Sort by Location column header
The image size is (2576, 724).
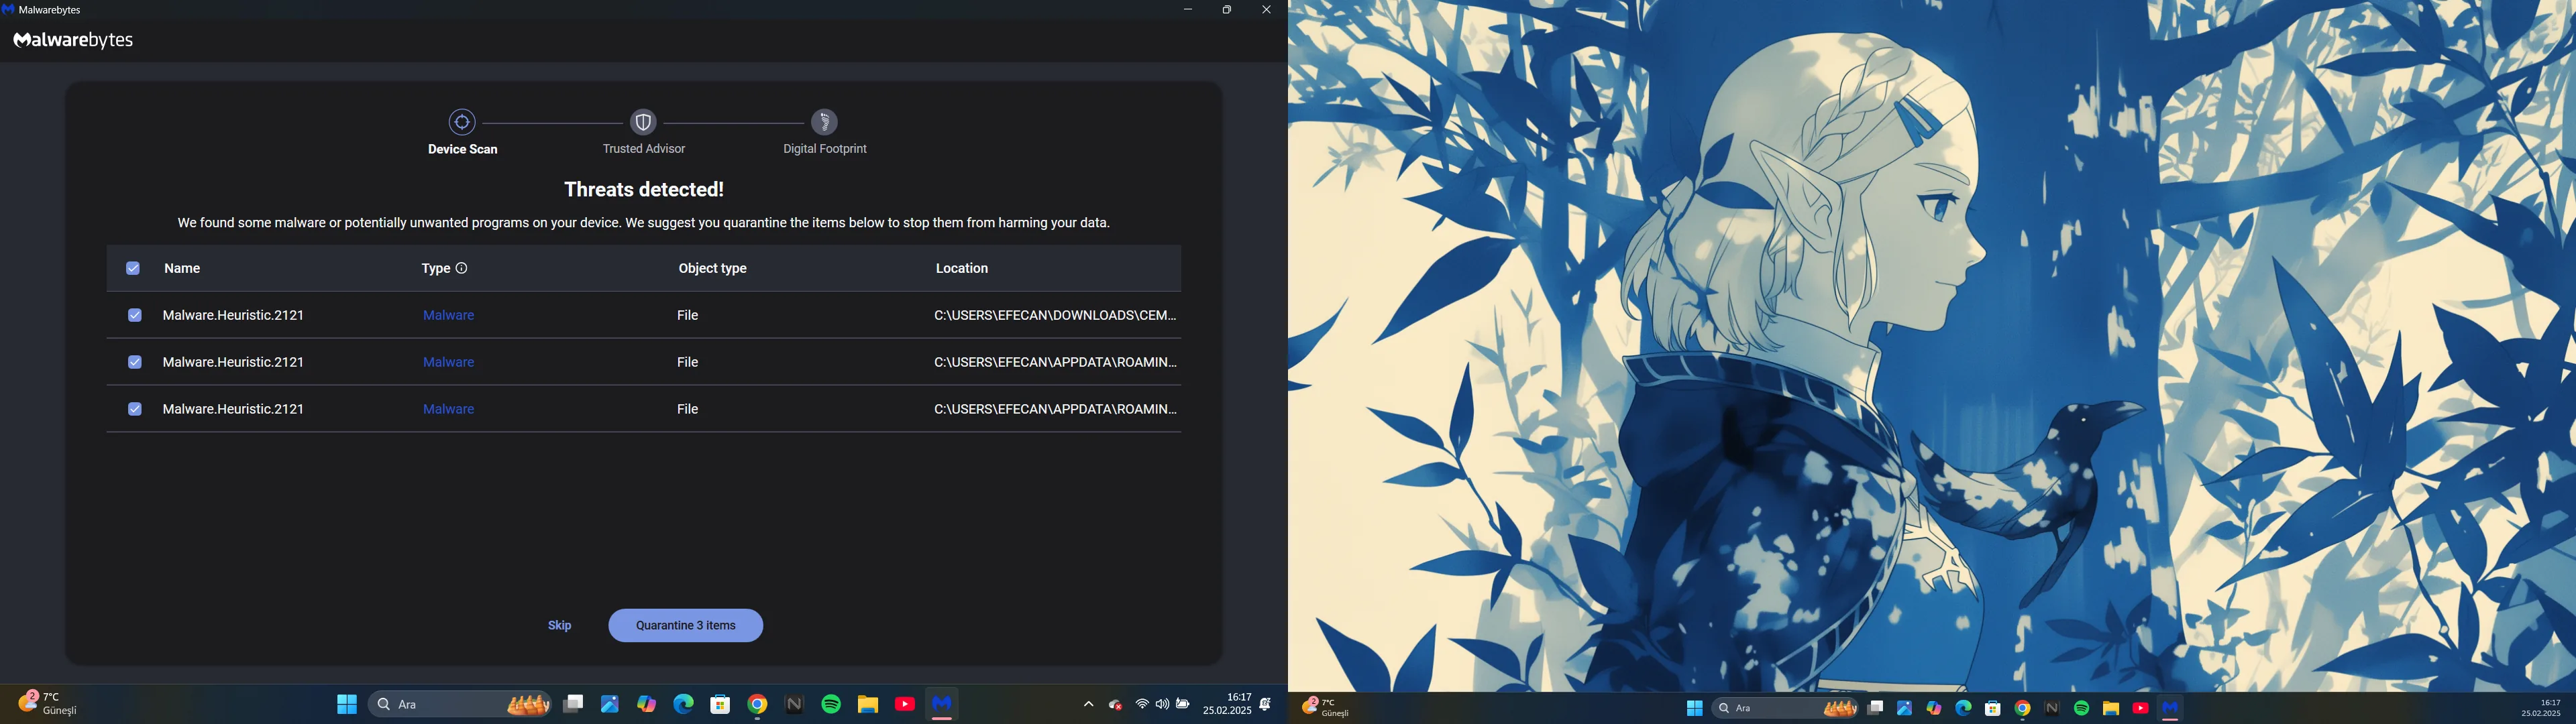pos(962,268)
